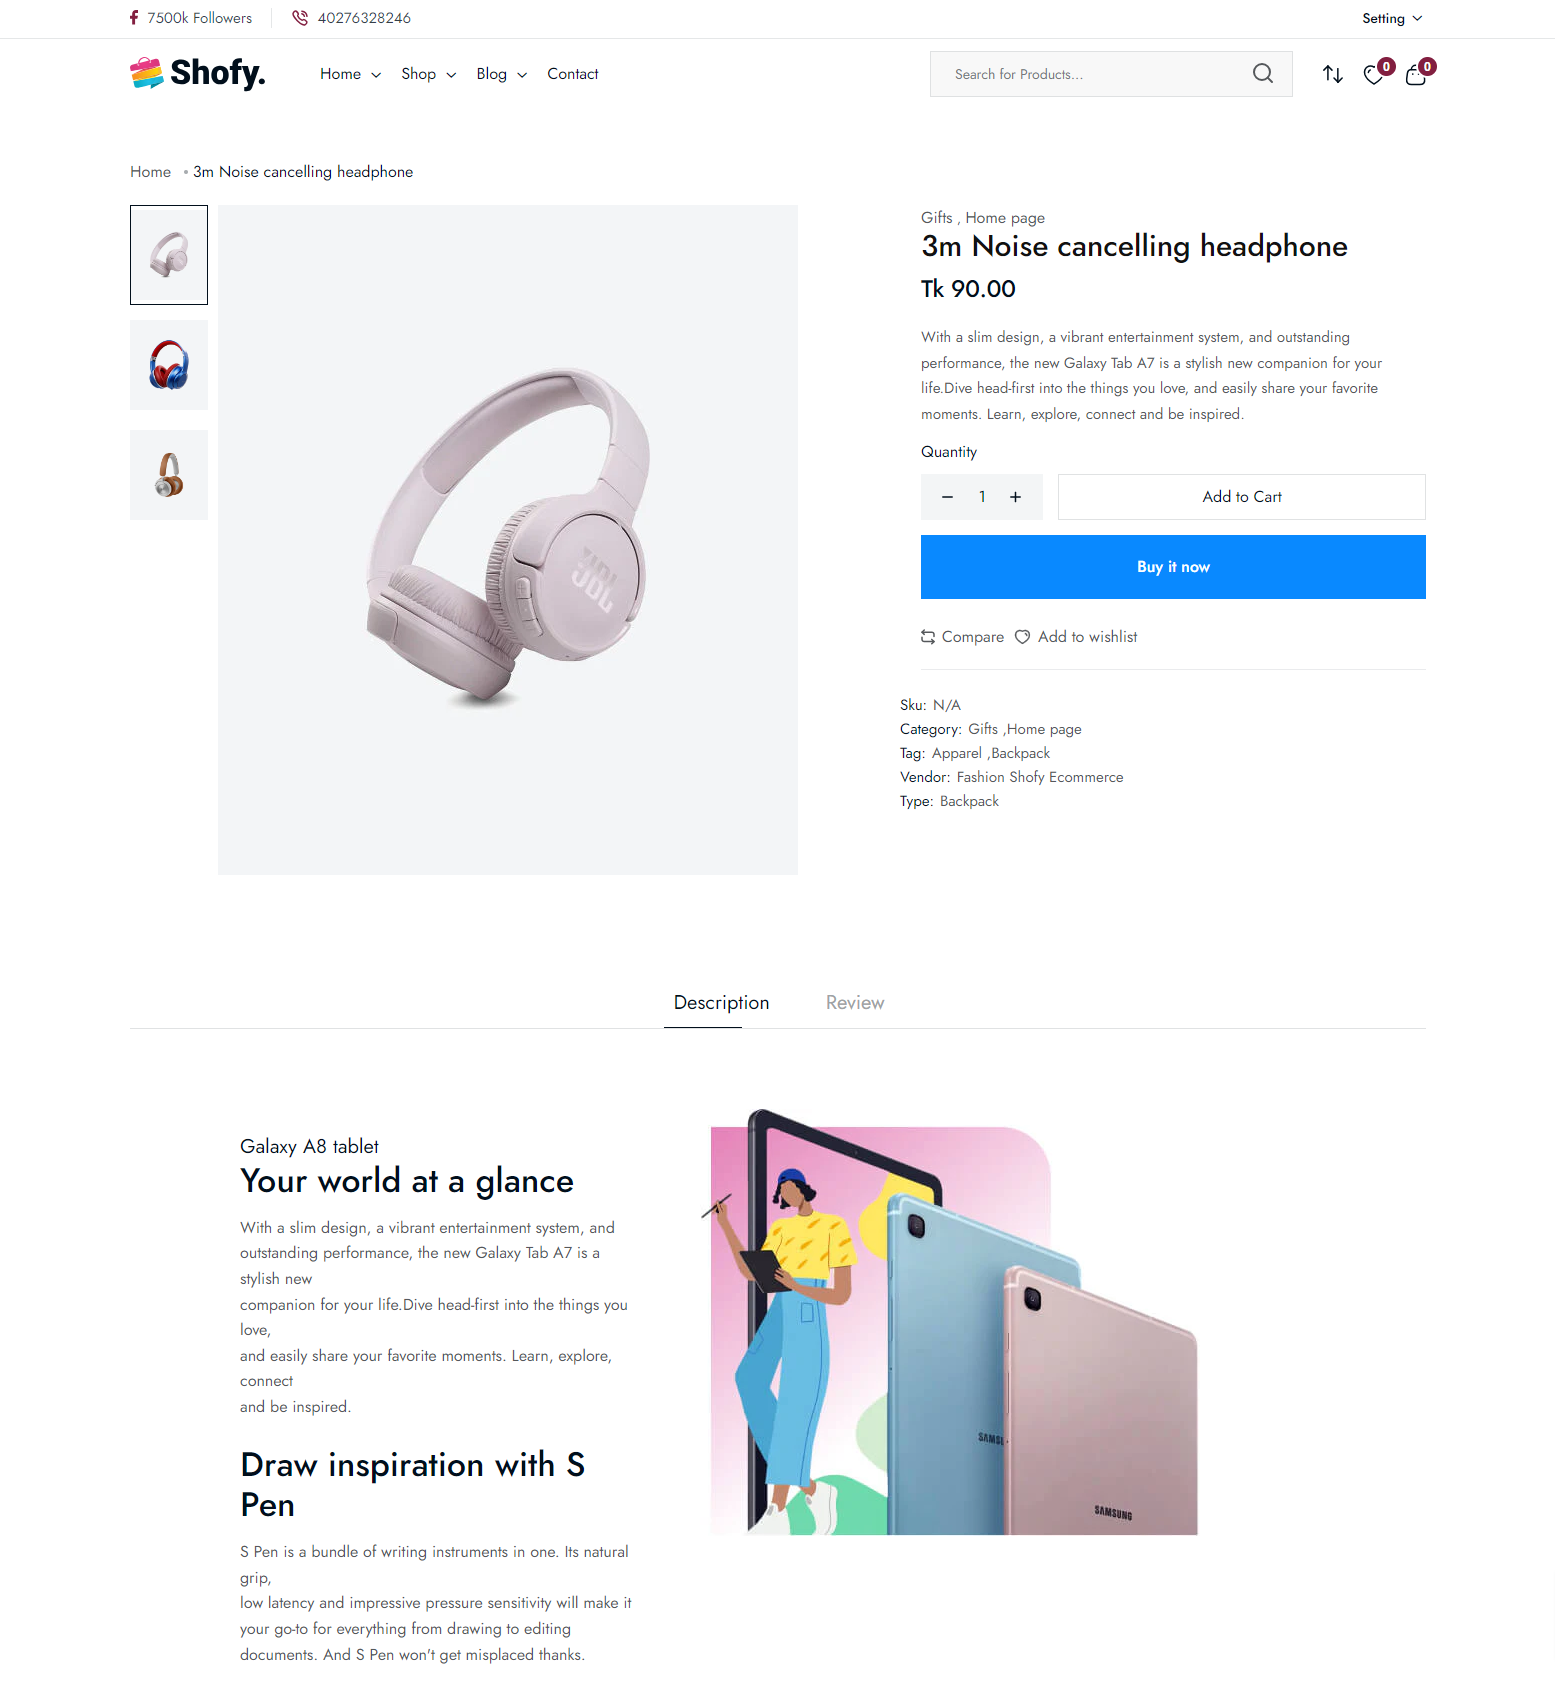Switch to the Review tab

click(x=855, y=1003)
